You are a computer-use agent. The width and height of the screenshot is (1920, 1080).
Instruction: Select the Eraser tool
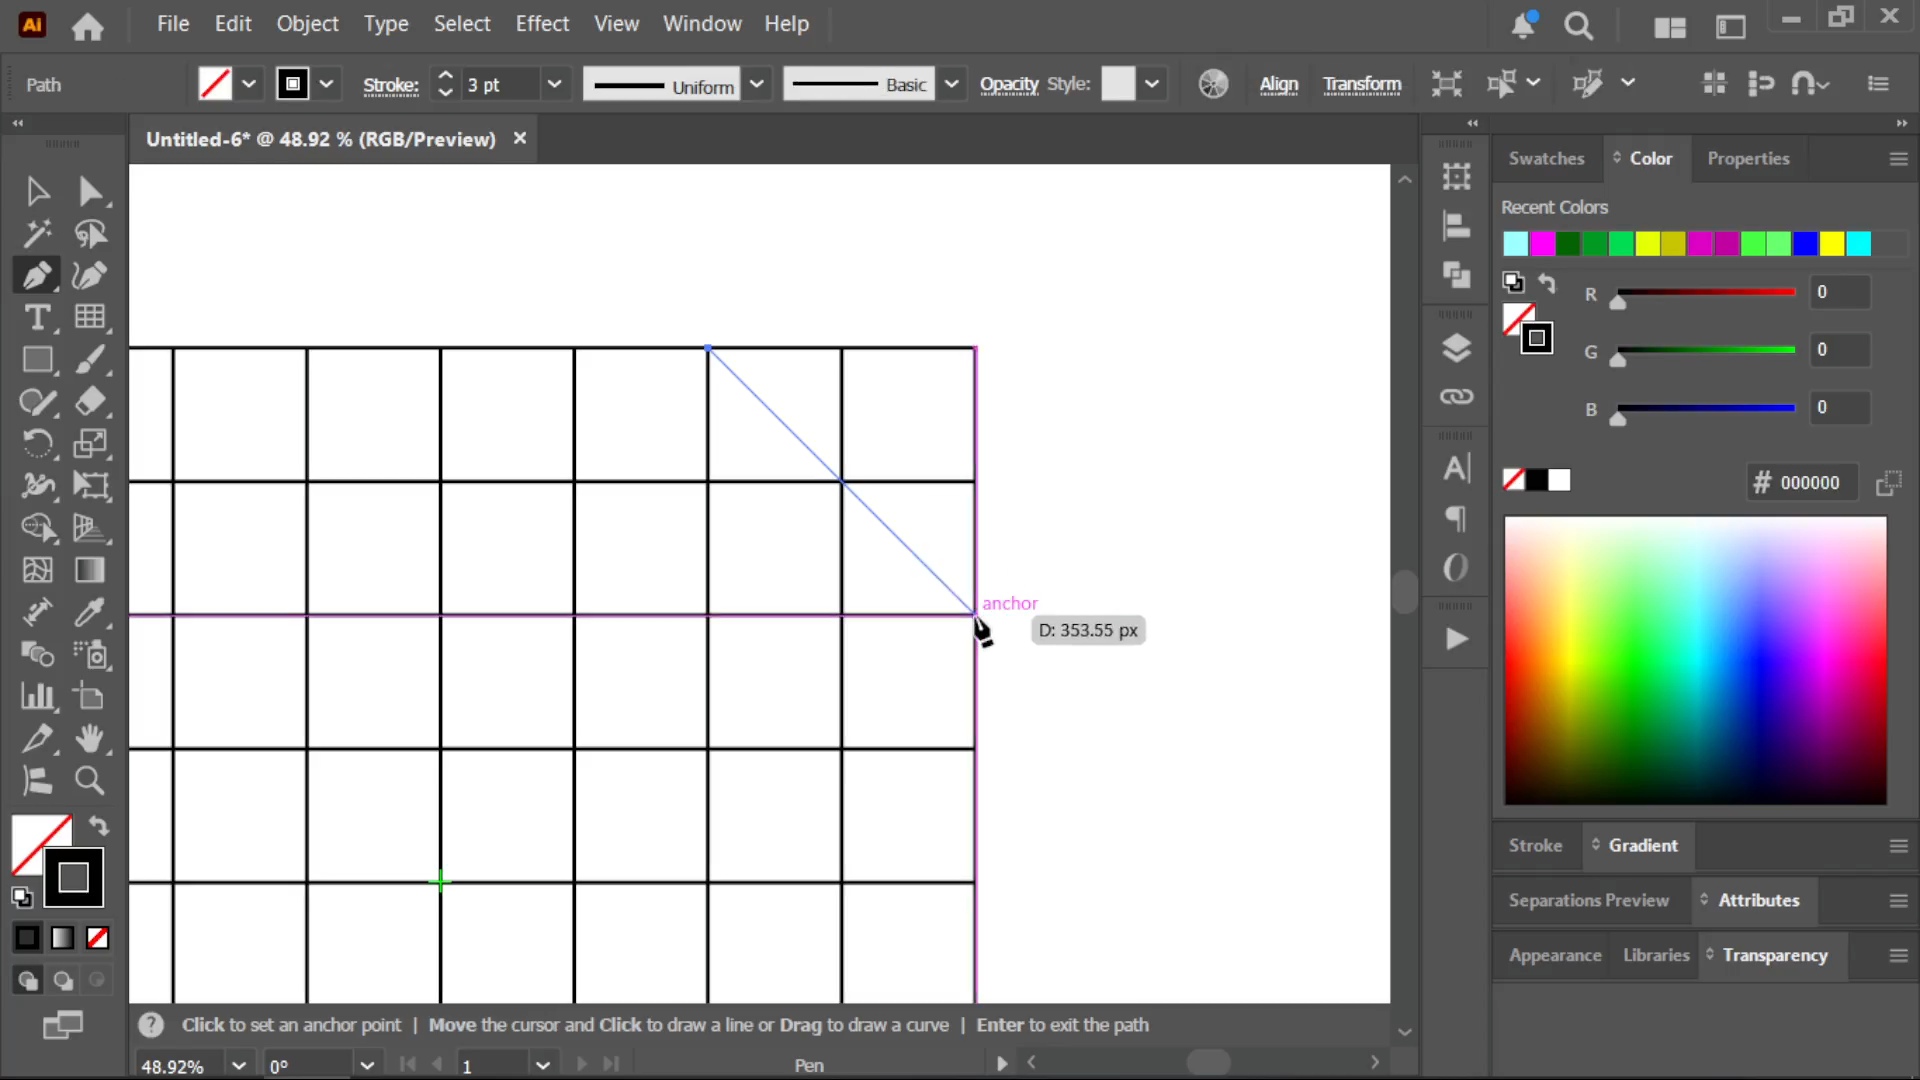click(90, 402)
